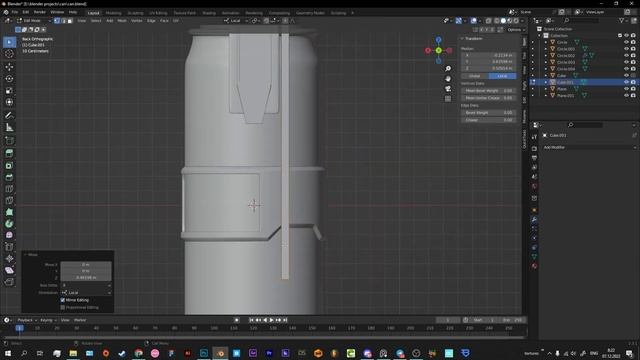The height and width of the screenshot is (360, 640).
Task: Collapse the Transform panel
Action: point(462,38)
